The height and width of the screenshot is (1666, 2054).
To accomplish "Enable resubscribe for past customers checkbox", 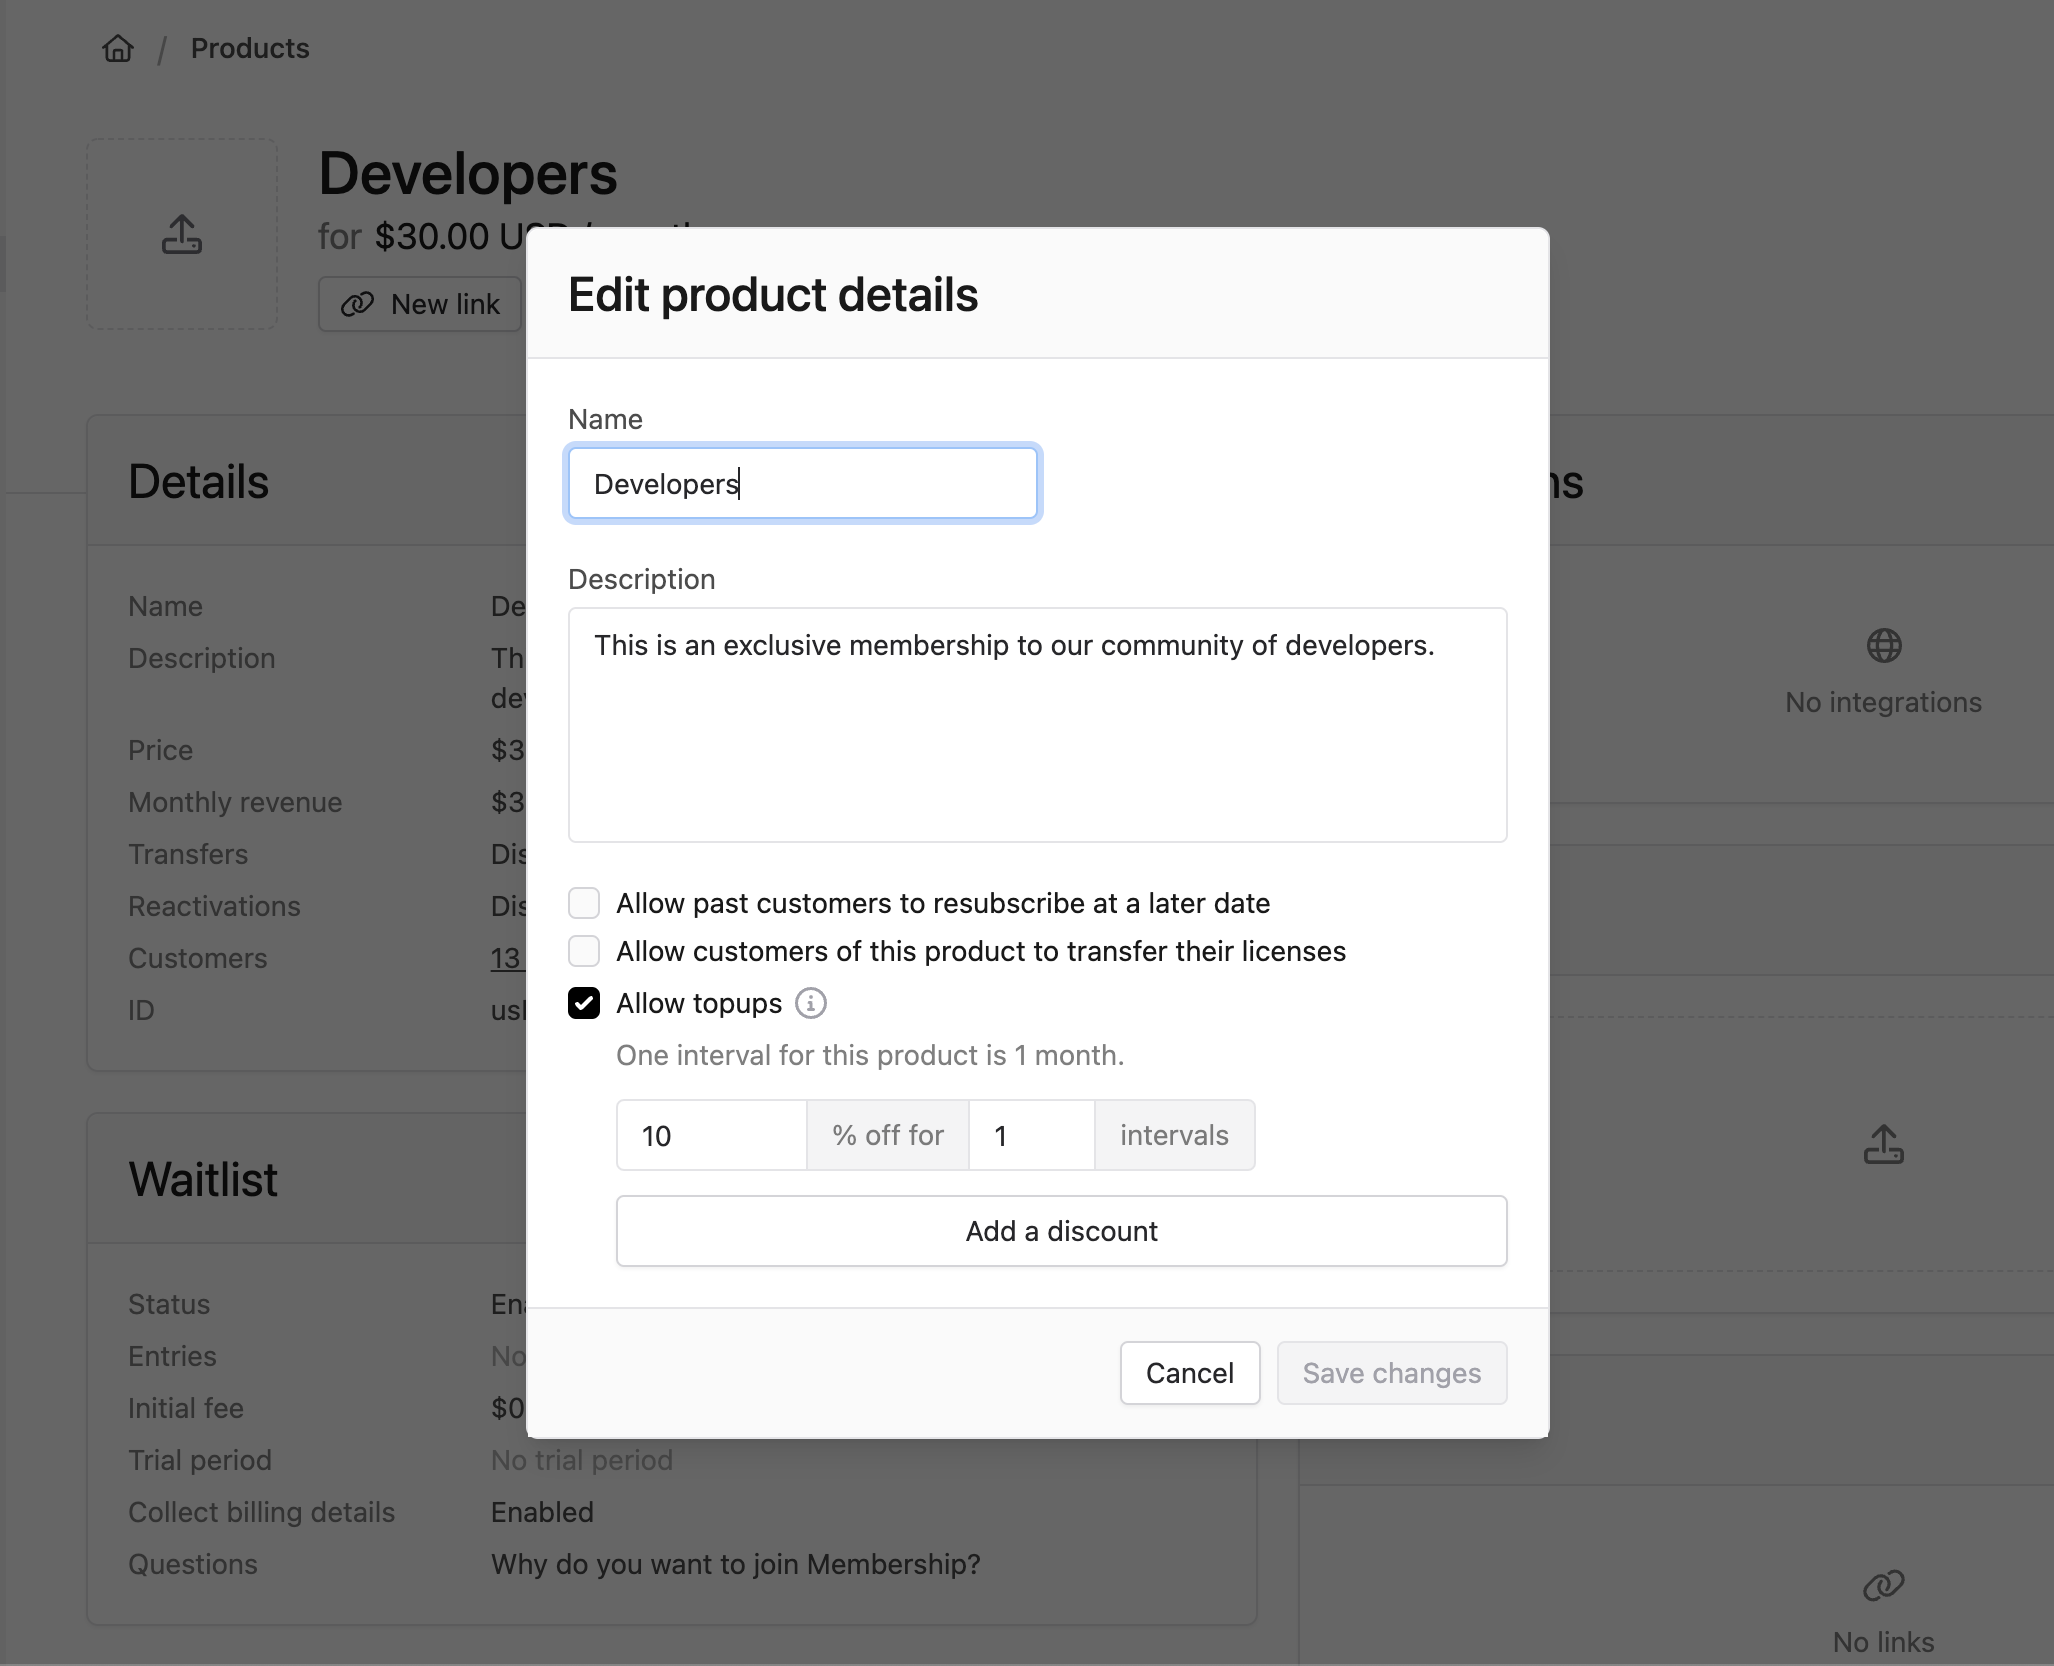I will pos(584,903).
